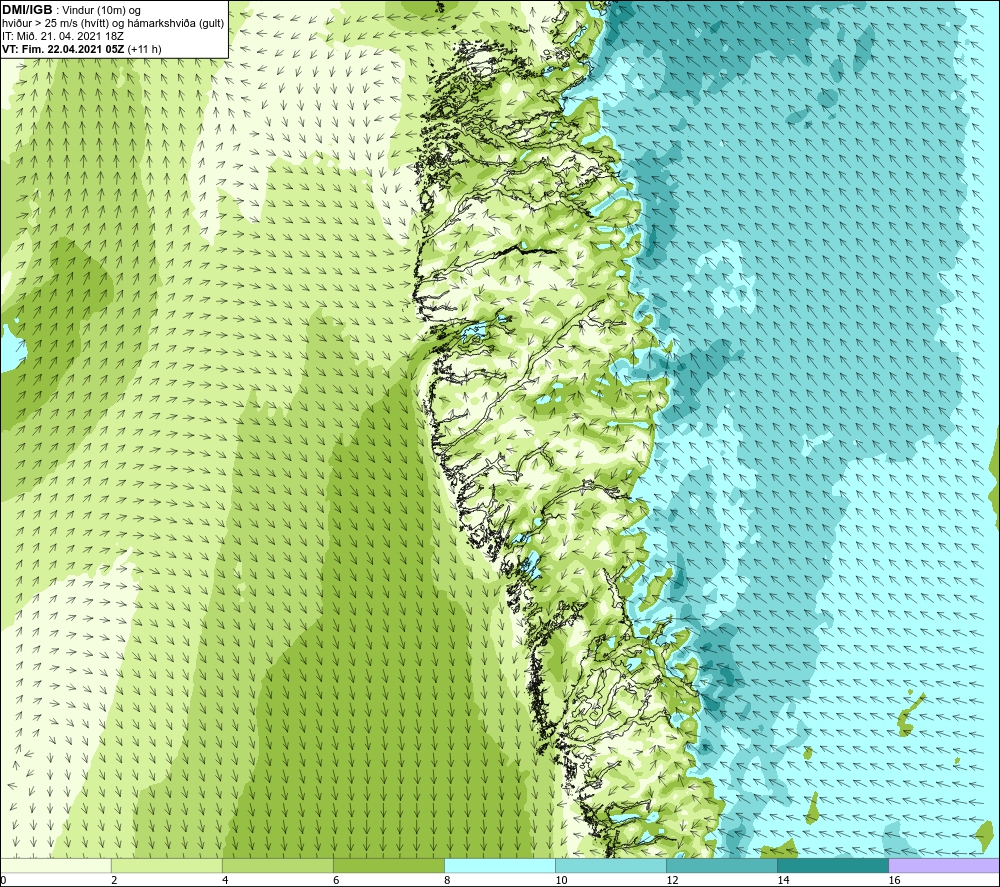Click the legend scale label 12
The width and height of the screenshot is (1000, 887).
[672, 881]
